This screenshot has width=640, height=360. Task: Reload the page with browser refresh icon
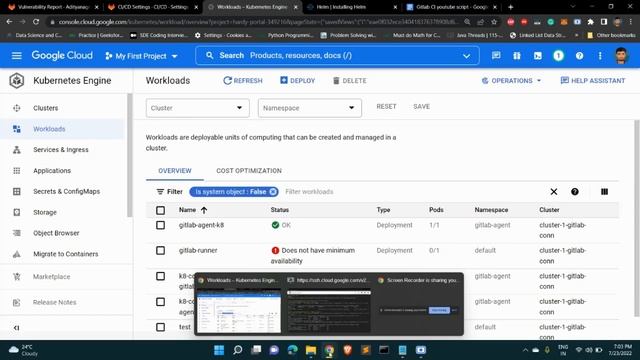36,22
